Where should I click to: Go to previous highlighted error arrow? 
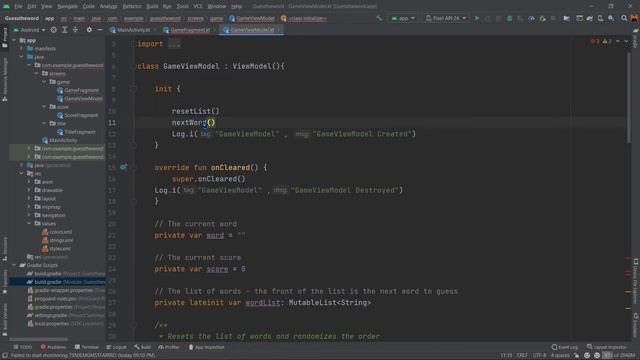coord(618,41)
